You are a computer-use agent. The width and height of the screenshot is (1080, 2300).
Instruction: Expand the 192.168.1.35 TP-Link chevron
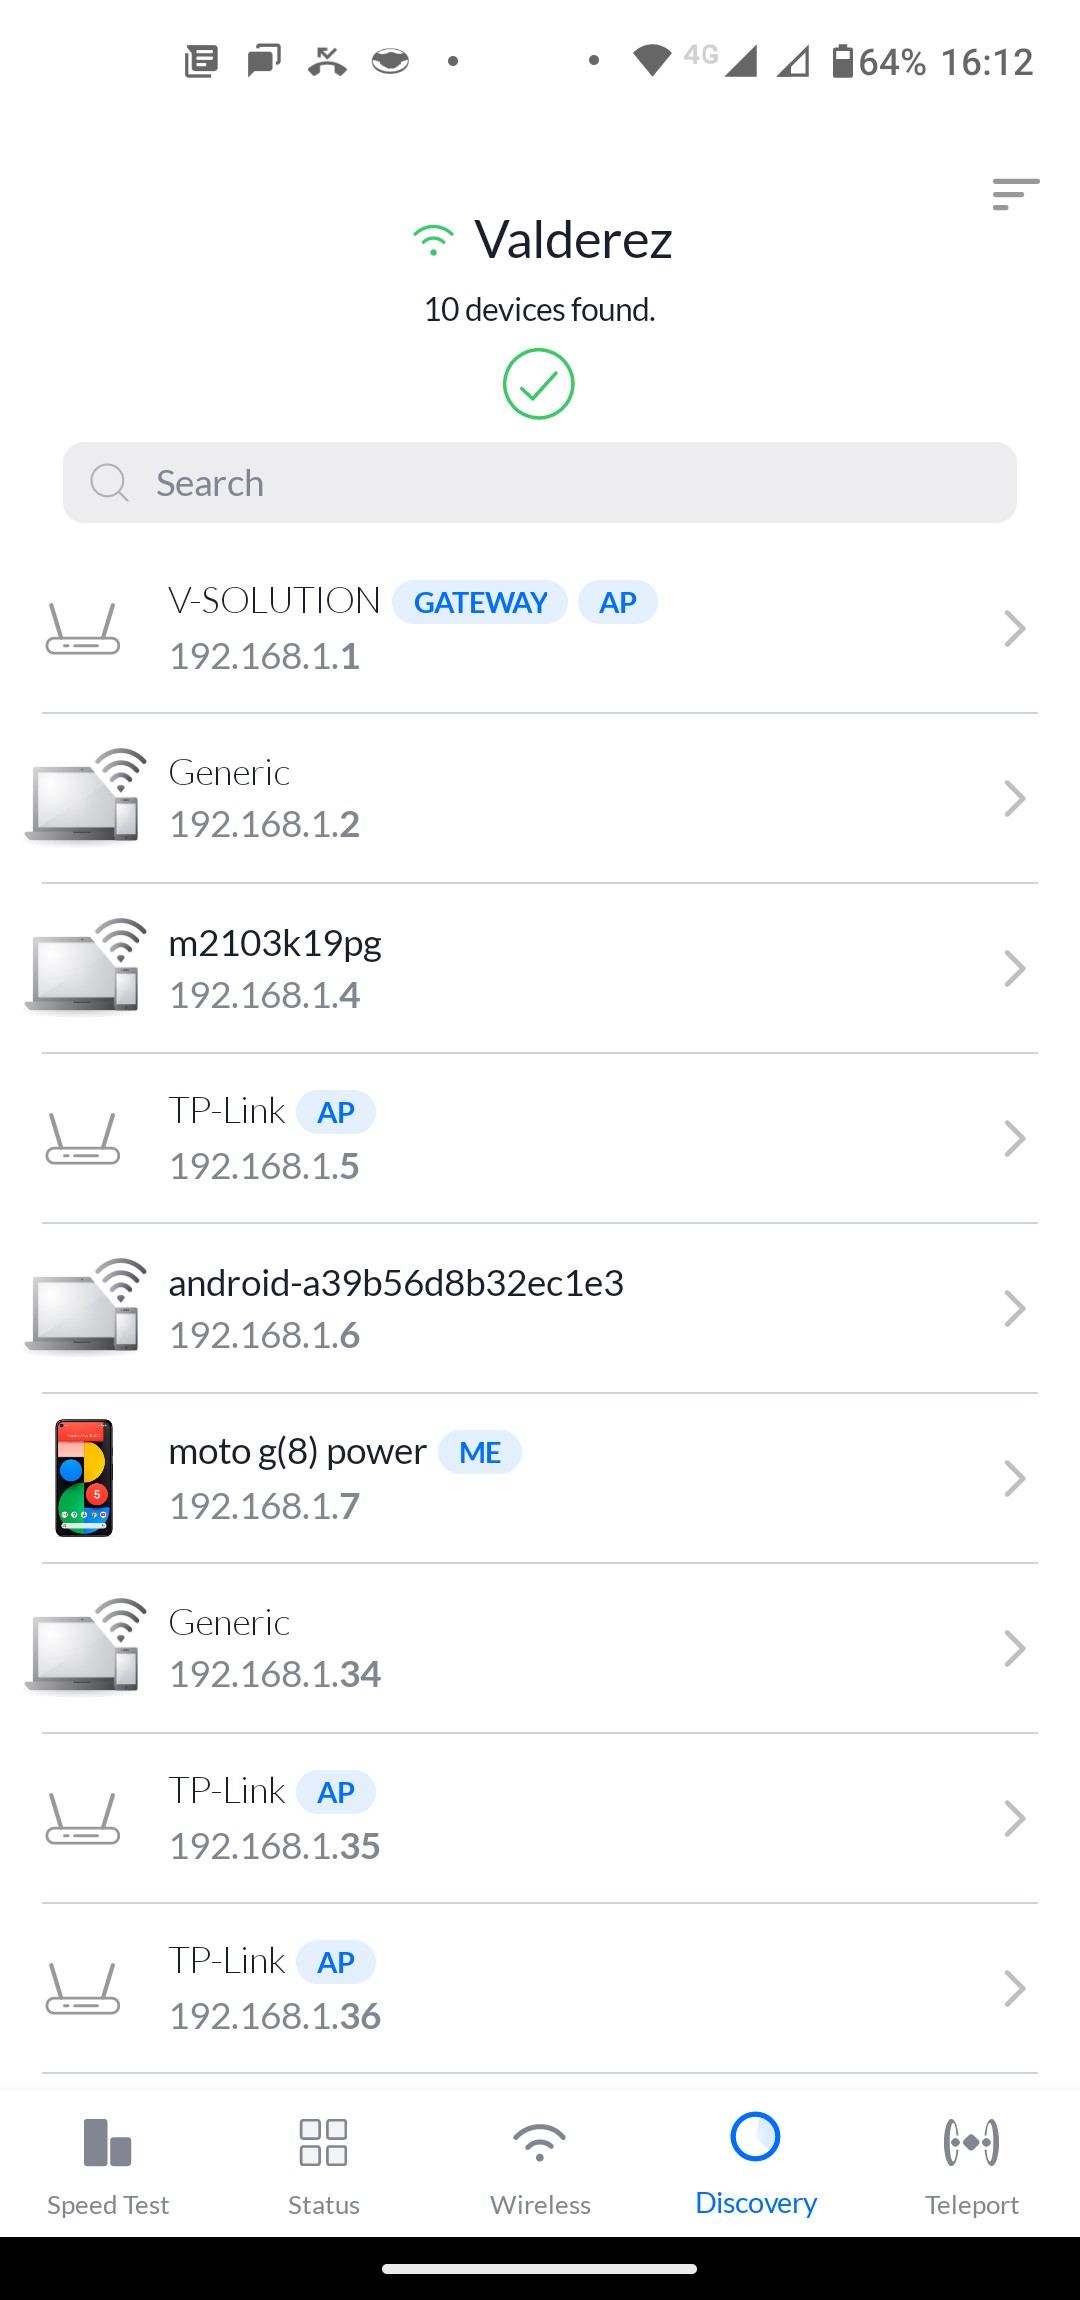1014,1818
